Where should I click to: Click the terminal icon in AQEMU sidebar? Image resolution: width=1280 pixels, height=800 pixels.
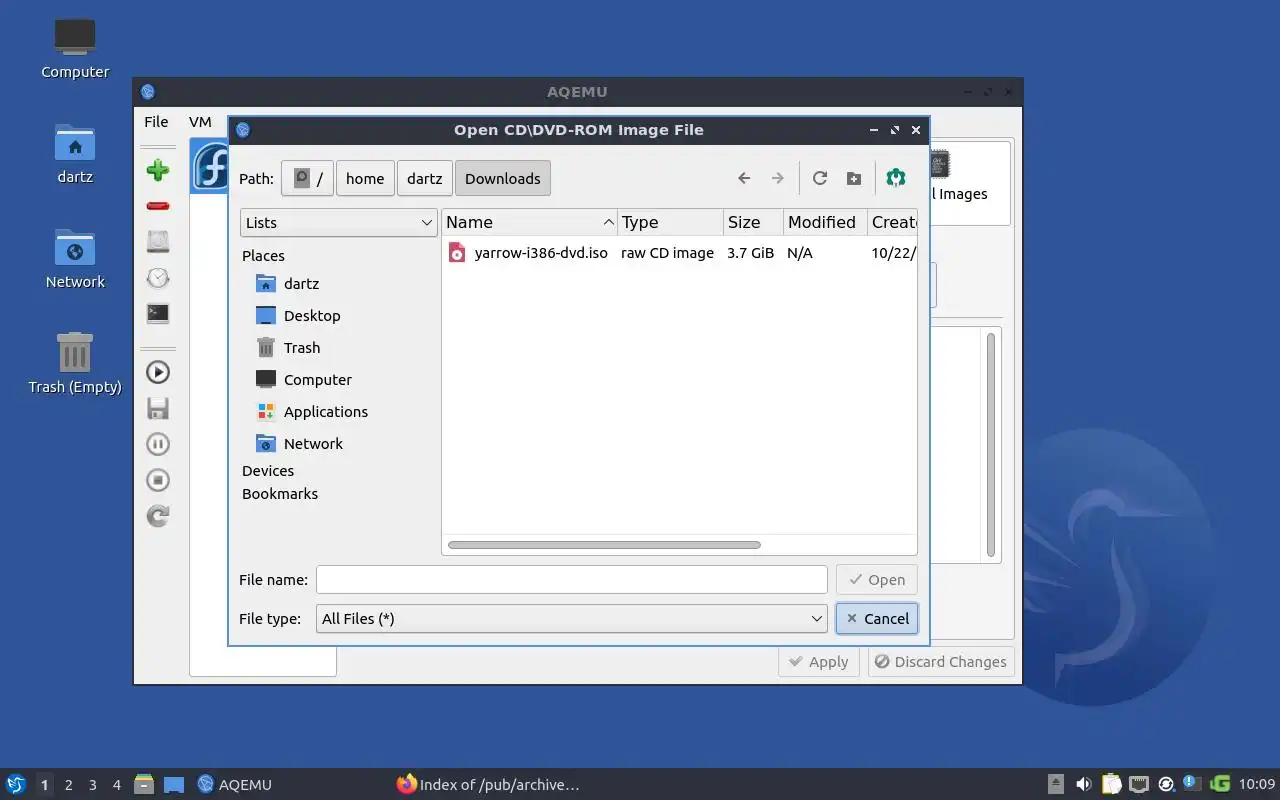click(158, 313)
